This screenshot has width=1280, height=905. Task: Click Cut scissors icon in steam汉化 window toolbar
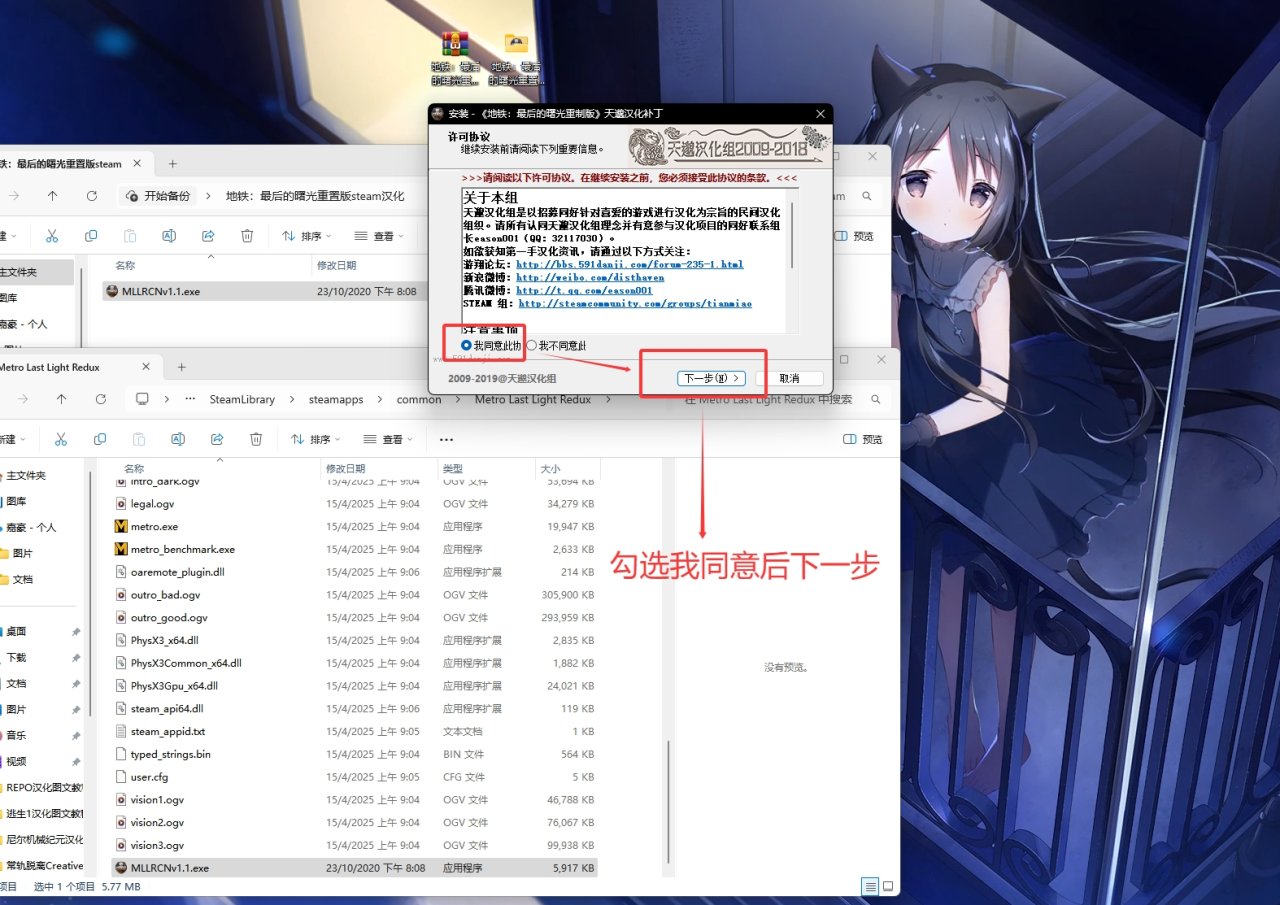pyautogui.click(x=52, y=236)
